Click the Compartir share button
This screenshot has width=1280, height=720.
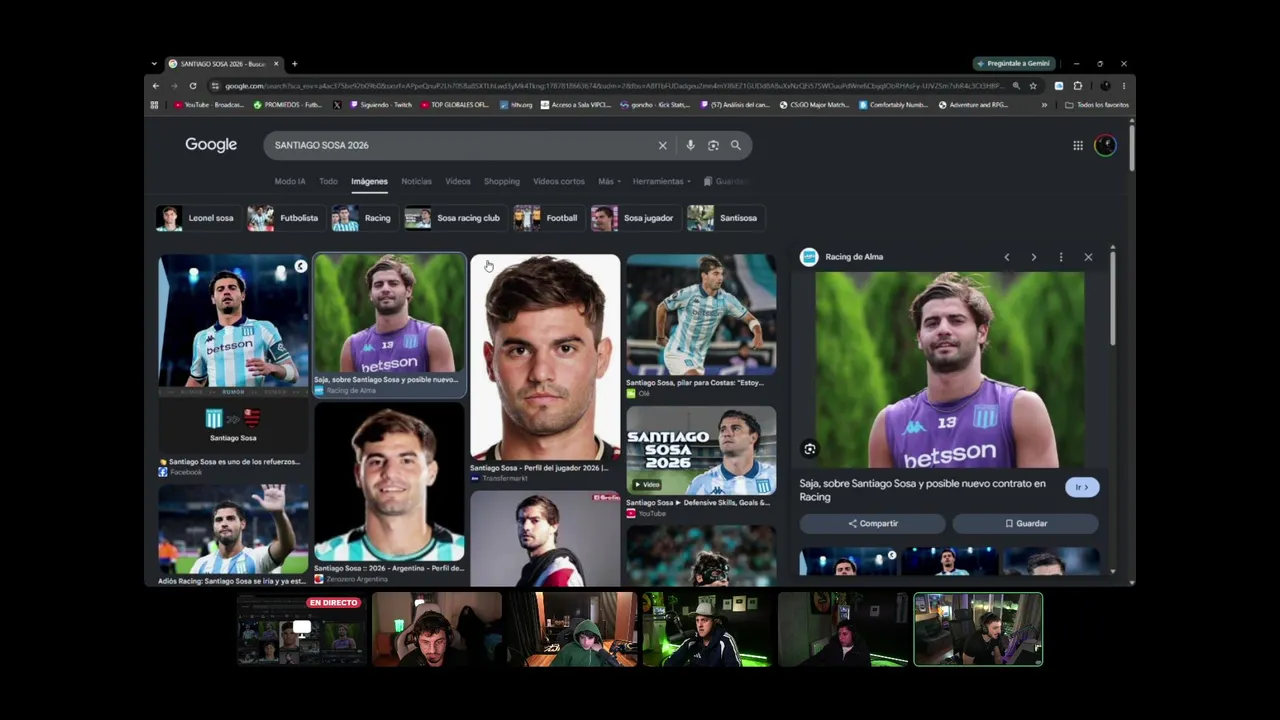(x=873, y=523)
